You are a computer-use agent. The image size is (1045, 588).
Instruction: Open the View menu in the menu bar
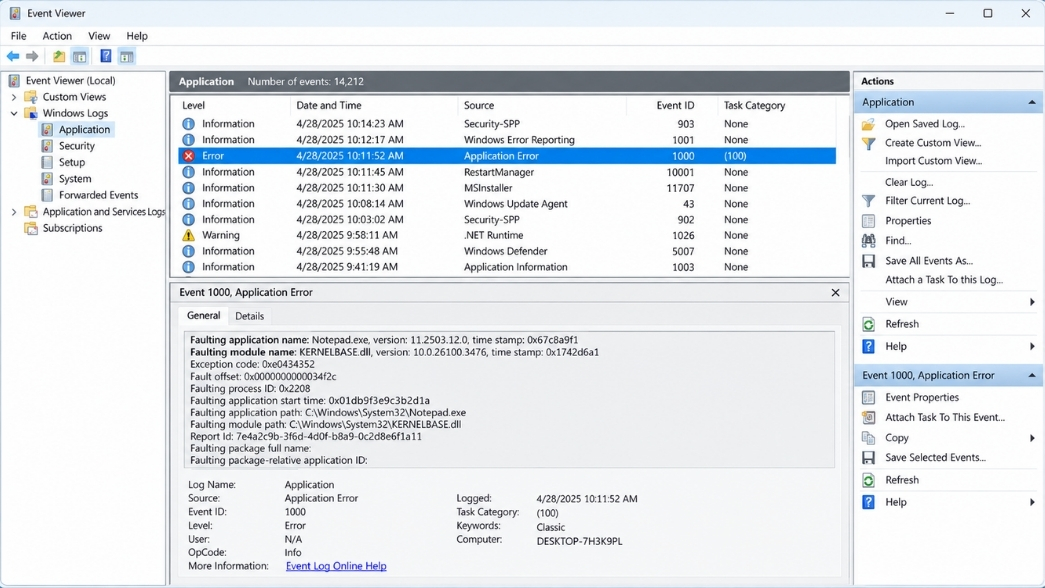(x=99, y=36)
